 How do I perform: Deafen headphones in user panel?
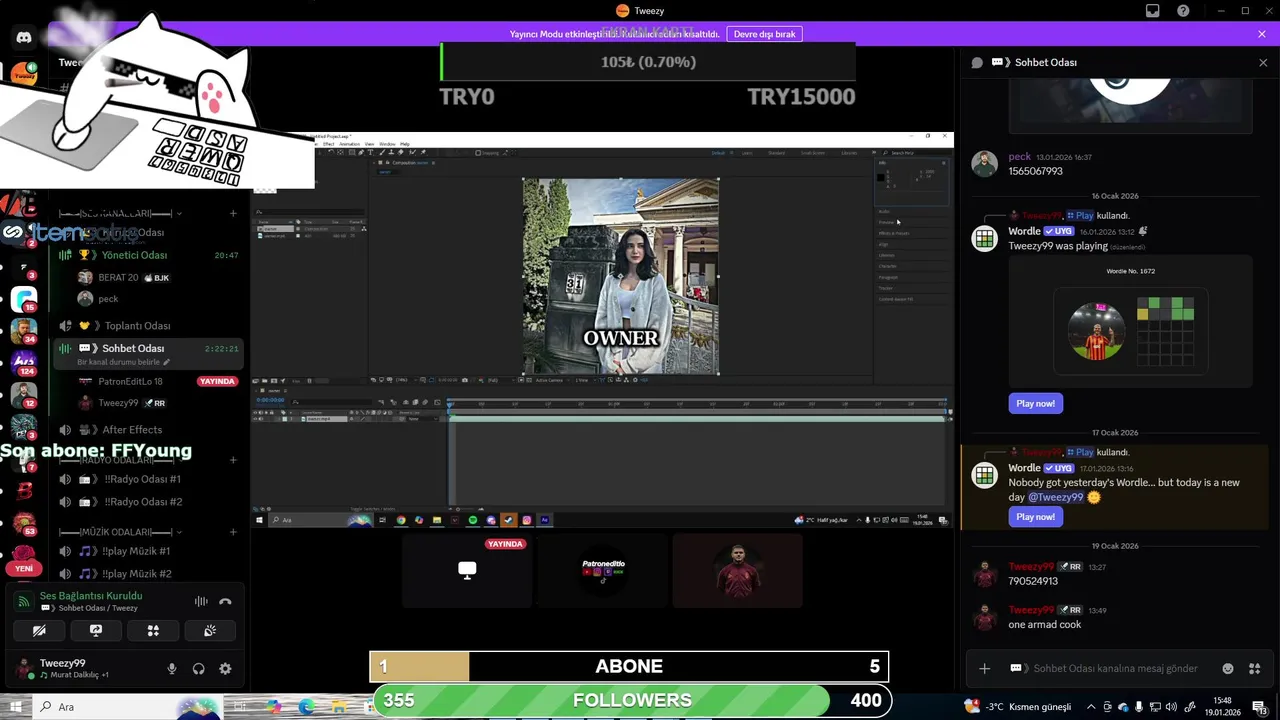[x=198, y=669]
